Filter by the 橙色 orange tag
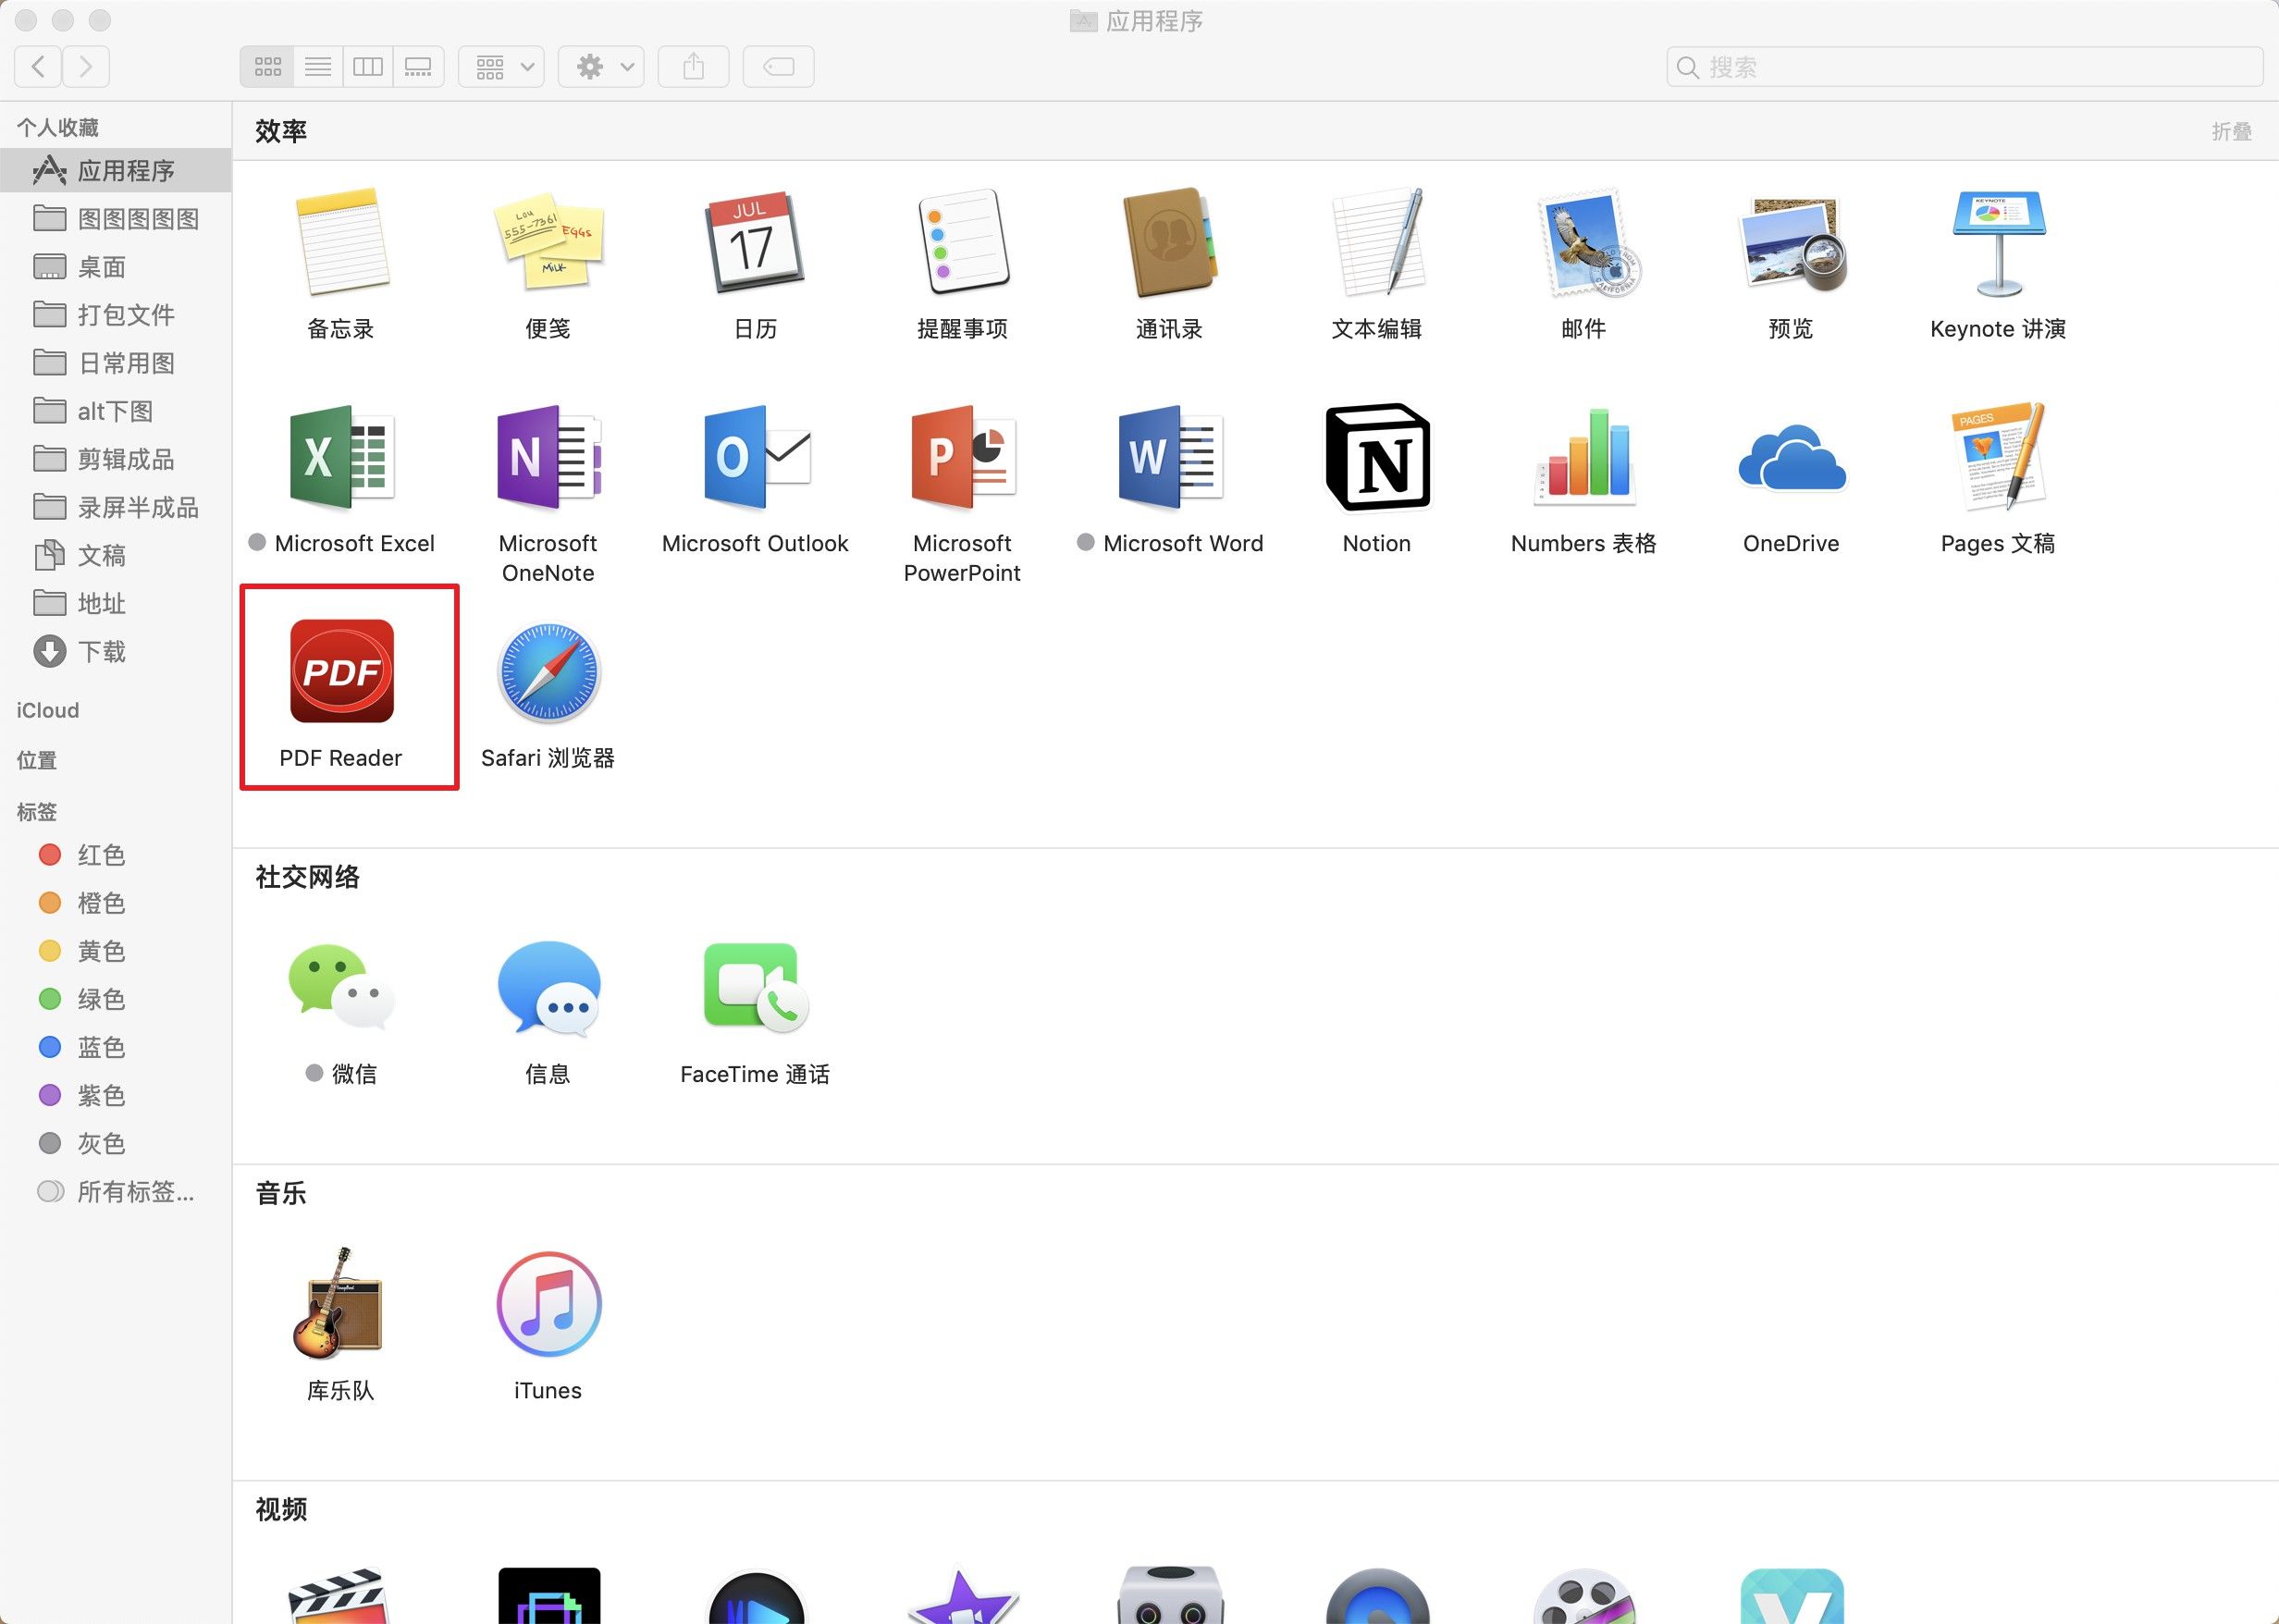This screenshot has height=1624, width=2279. point(116,903)
